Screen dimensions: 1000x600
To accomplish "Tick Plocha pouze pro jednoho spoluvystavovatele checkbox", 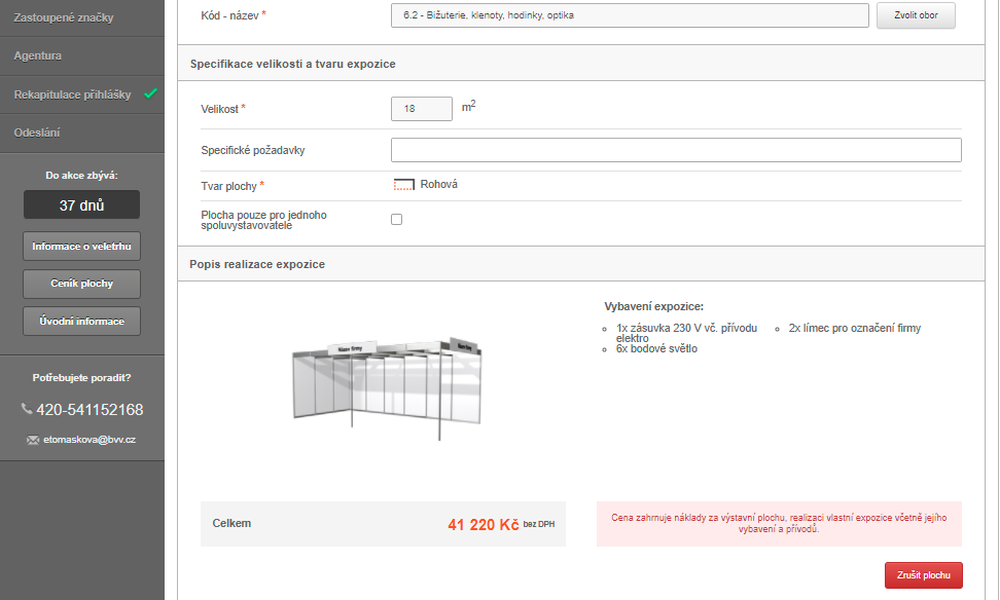I will coord(397,219).
